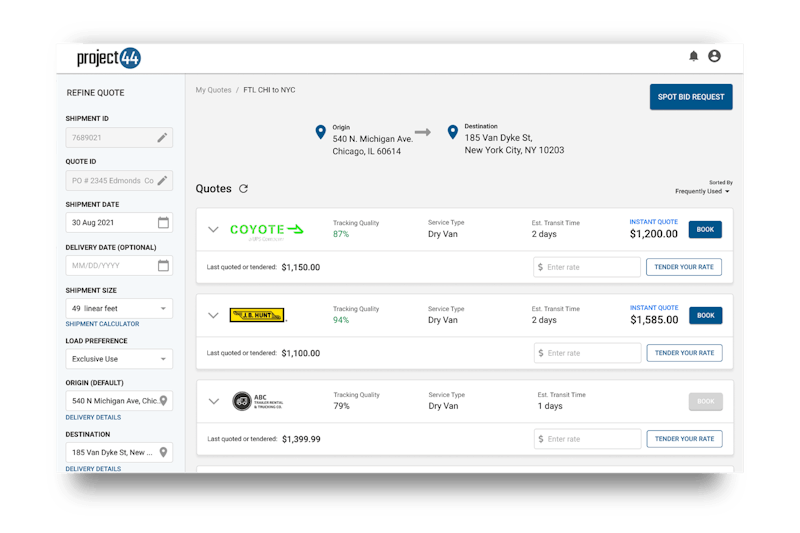Image resolution: width=800 pixels, height=533 pixels.
Task: Open the user account profile icon
Action: (714, 57)
